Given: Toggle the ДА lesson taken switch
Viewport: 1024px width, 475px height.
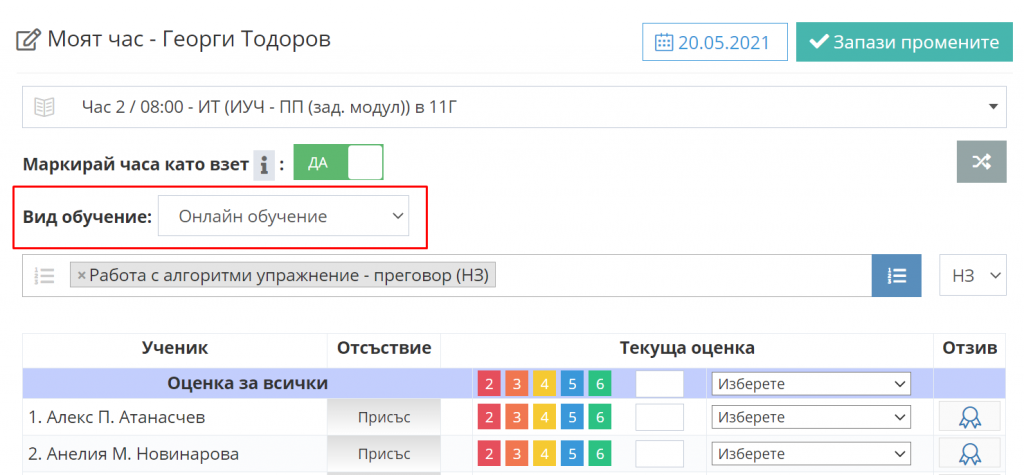Looking at the screenshot, I should pos(338,163).
